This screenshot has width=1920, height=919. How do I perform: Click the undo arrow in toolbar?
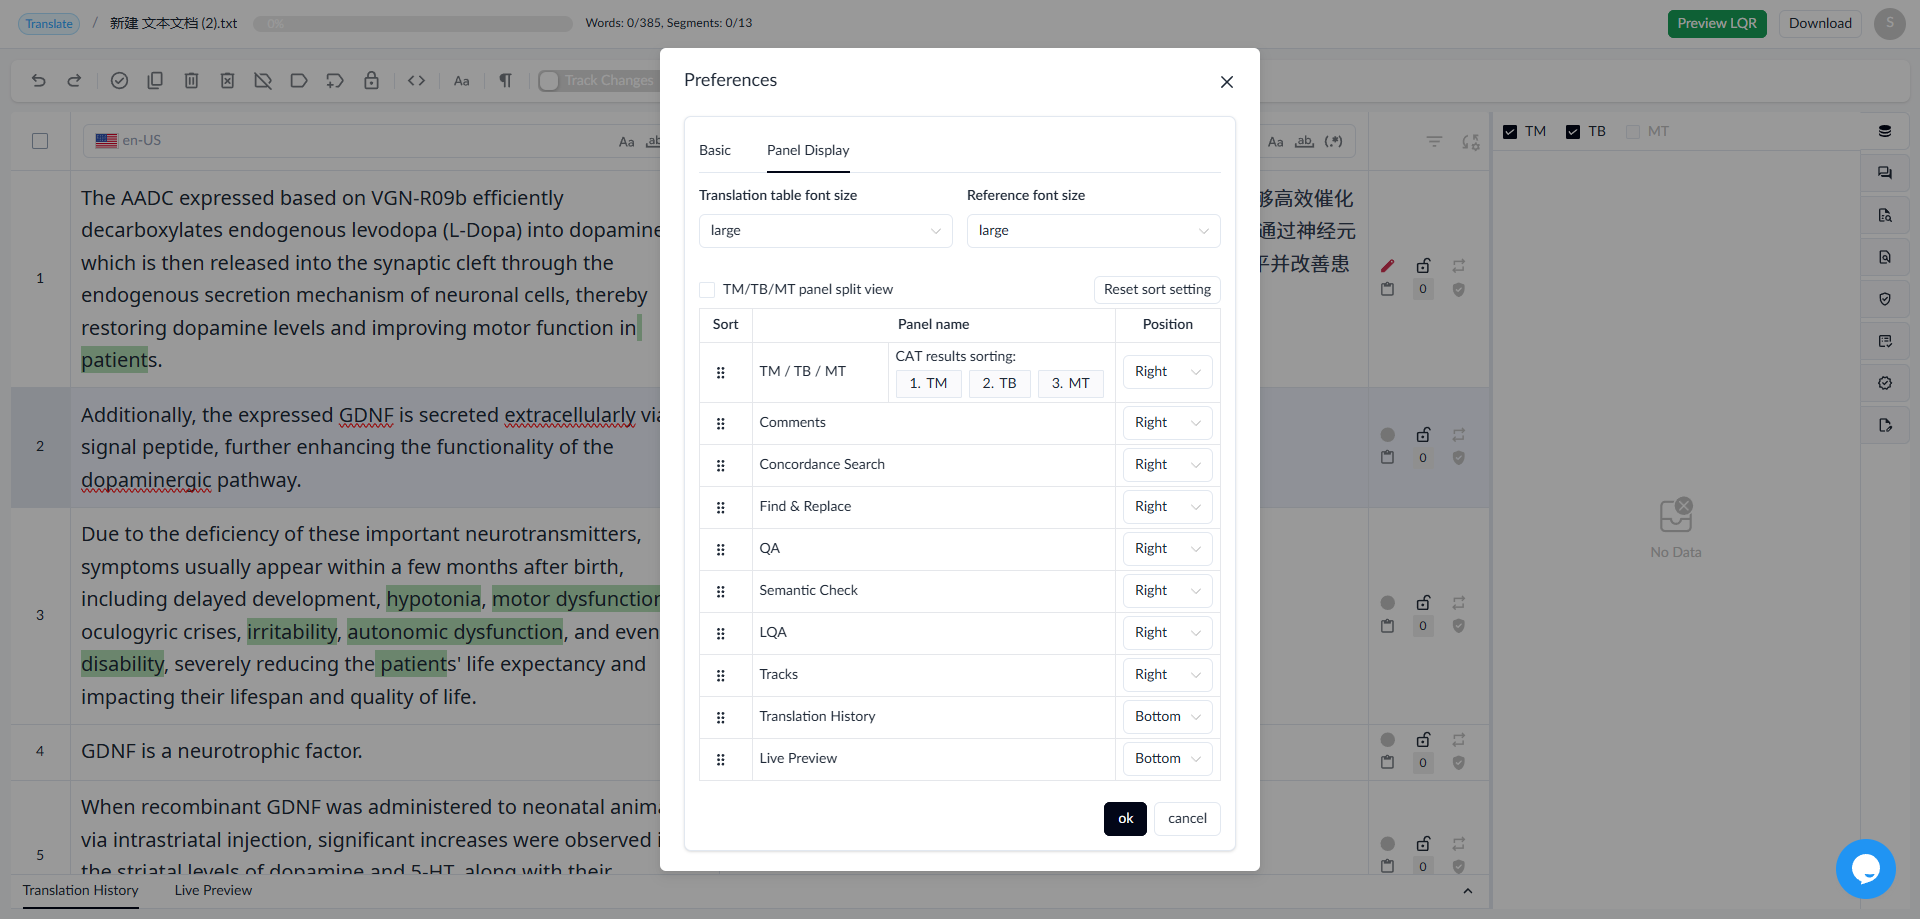(39, 81)
